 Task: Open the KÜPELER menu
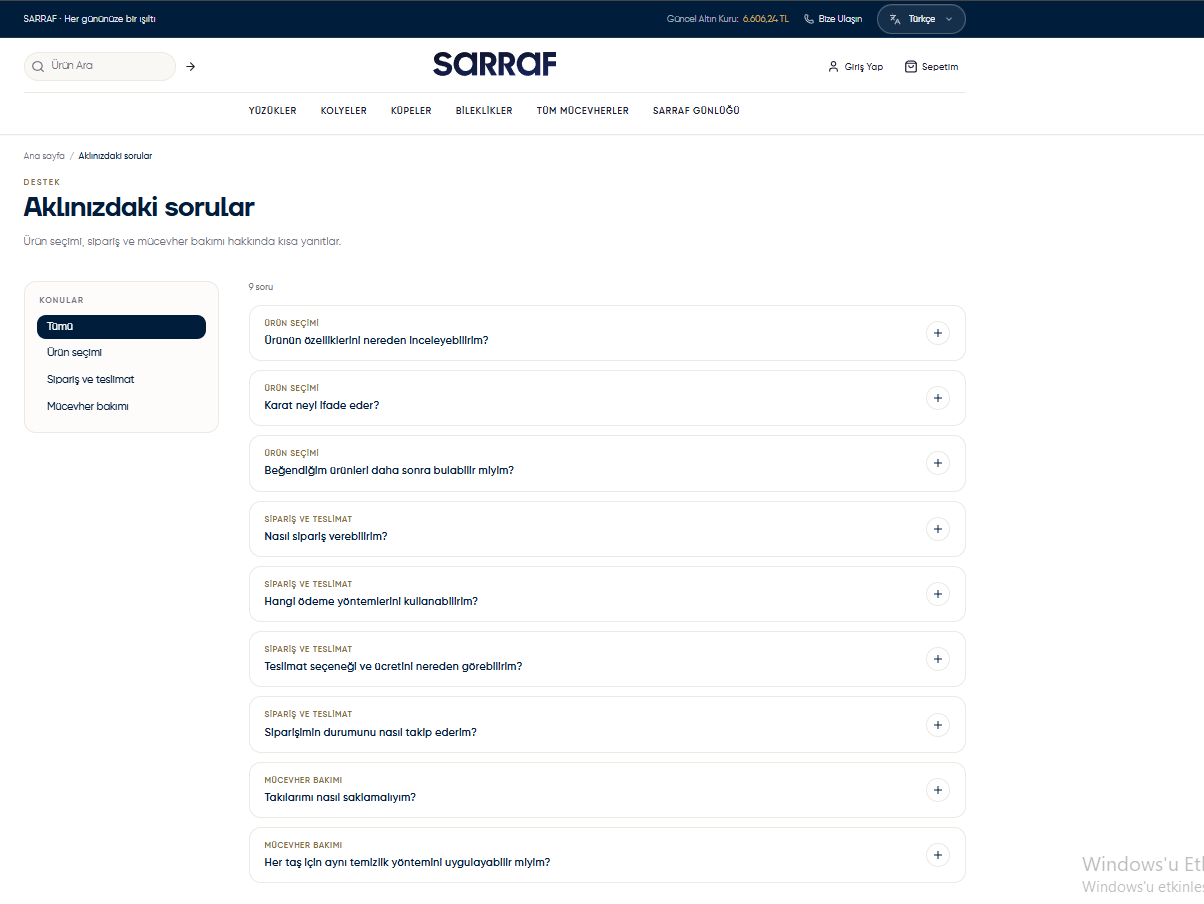tap(411, 111)
